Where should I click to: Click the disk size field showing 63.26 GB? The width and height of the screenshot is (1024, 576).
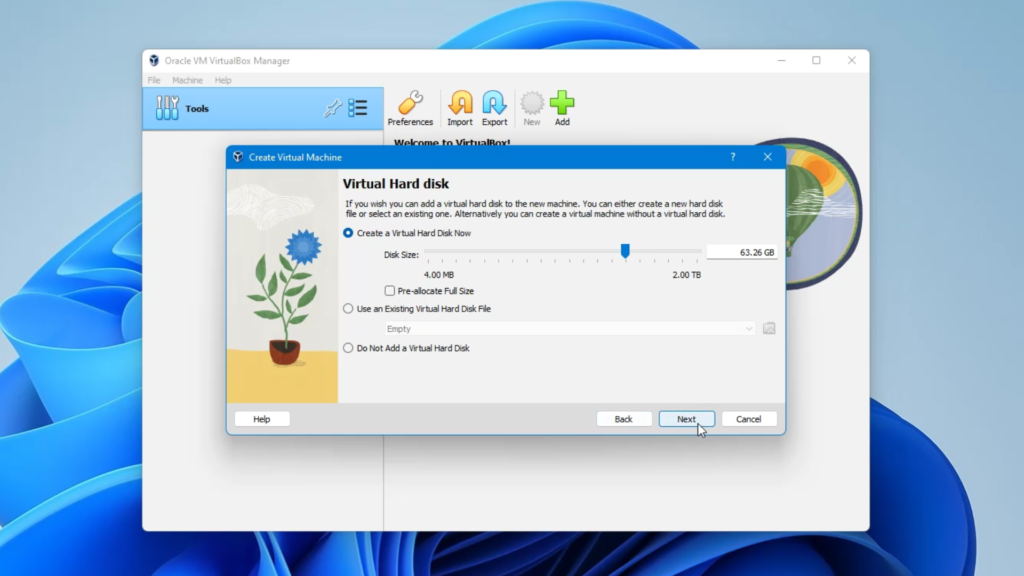(x=742, y=252)
